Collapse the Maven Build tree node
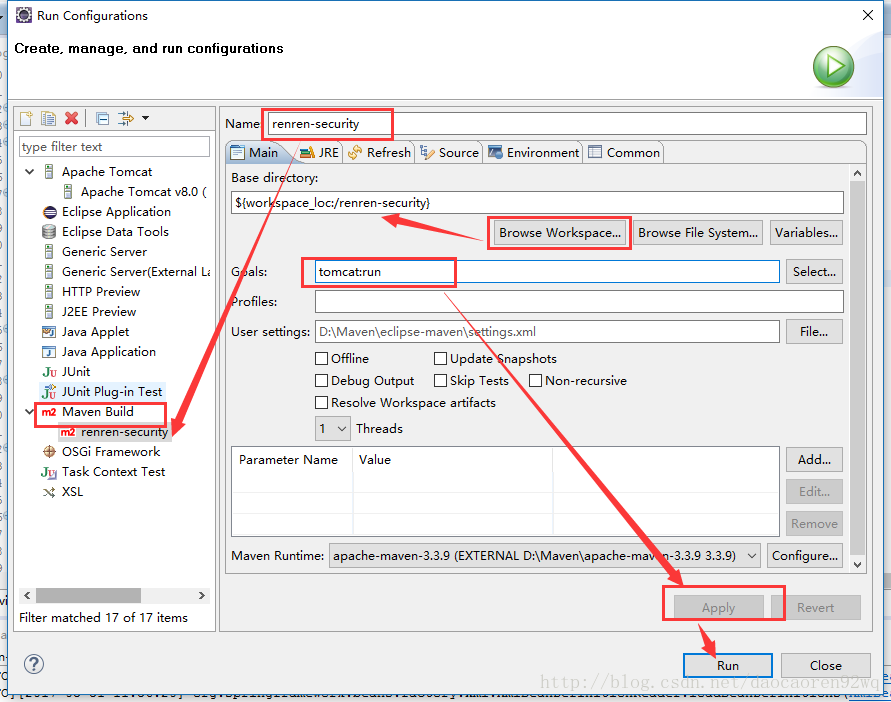The height and width of the screenshot is (702, 891). tap(30, 412)
